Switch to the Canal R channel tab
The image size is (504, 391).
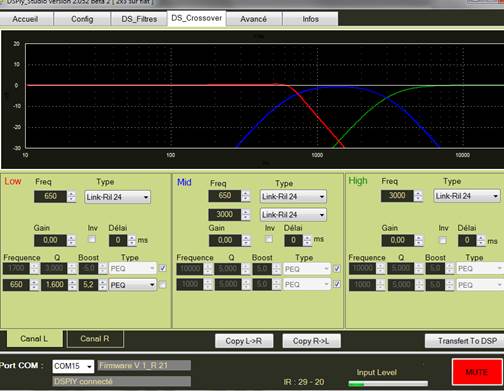pyautogui.click(x=95, y=339)
